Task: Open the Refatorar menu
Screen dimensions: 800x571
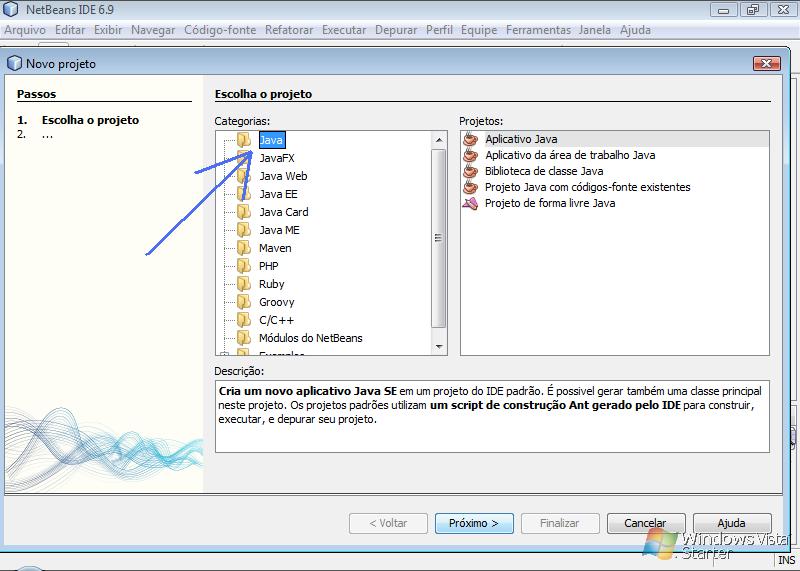Action: click(289, 30)
